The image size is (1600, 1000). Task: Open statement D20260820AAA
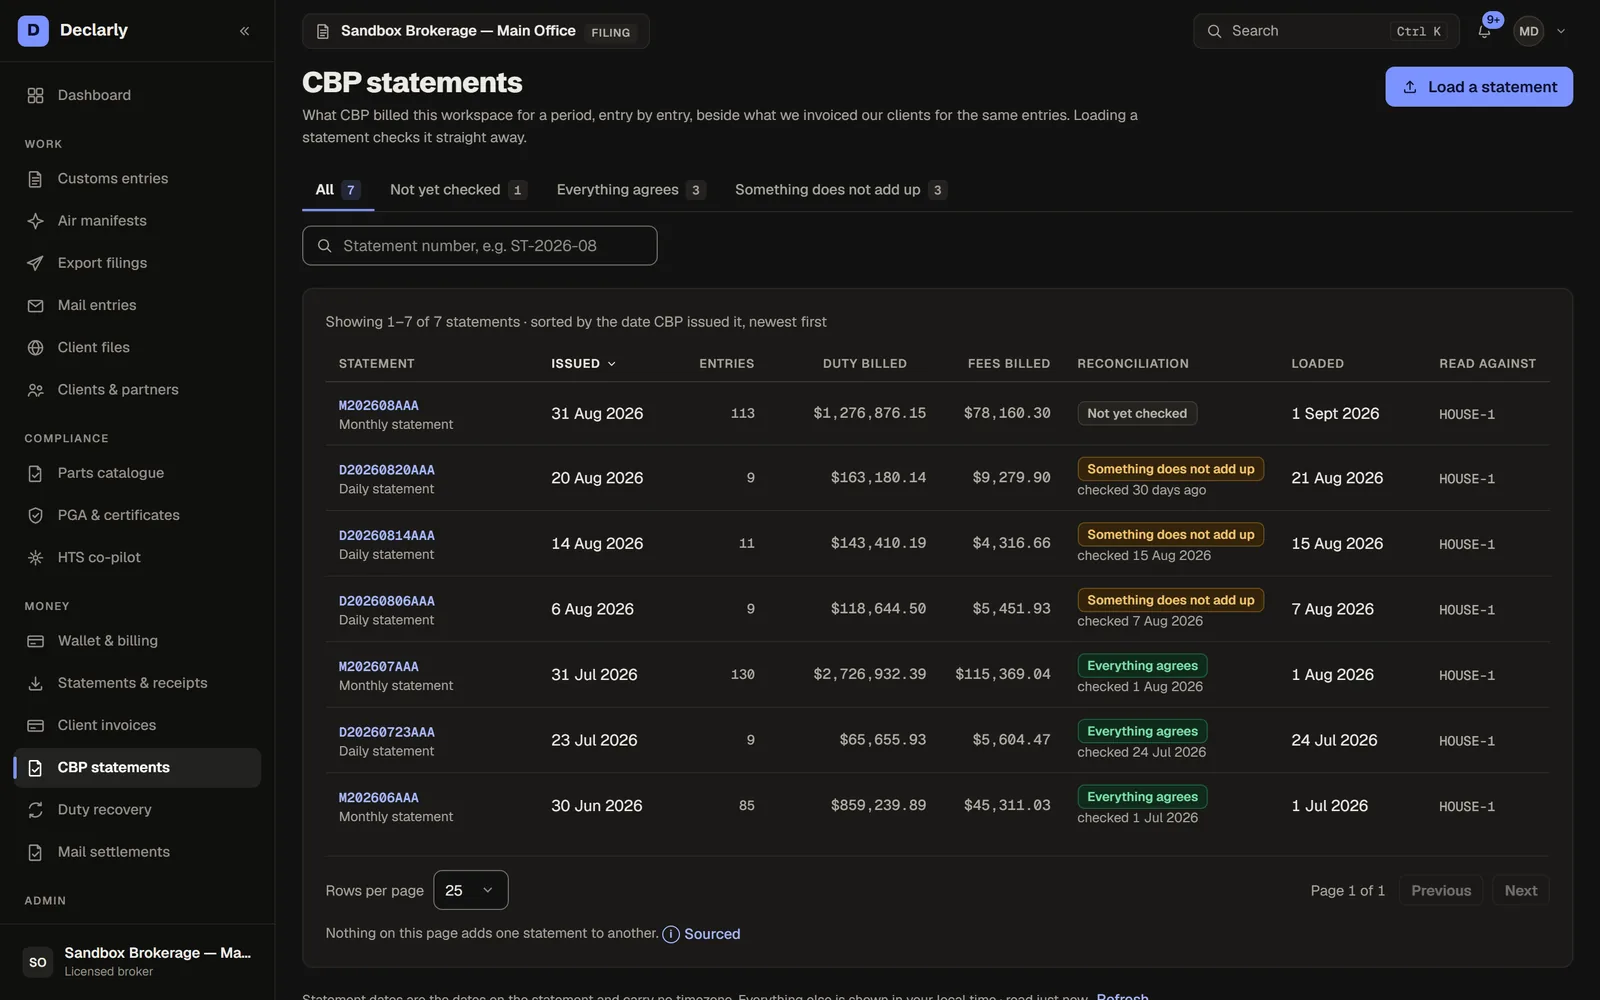387,470
